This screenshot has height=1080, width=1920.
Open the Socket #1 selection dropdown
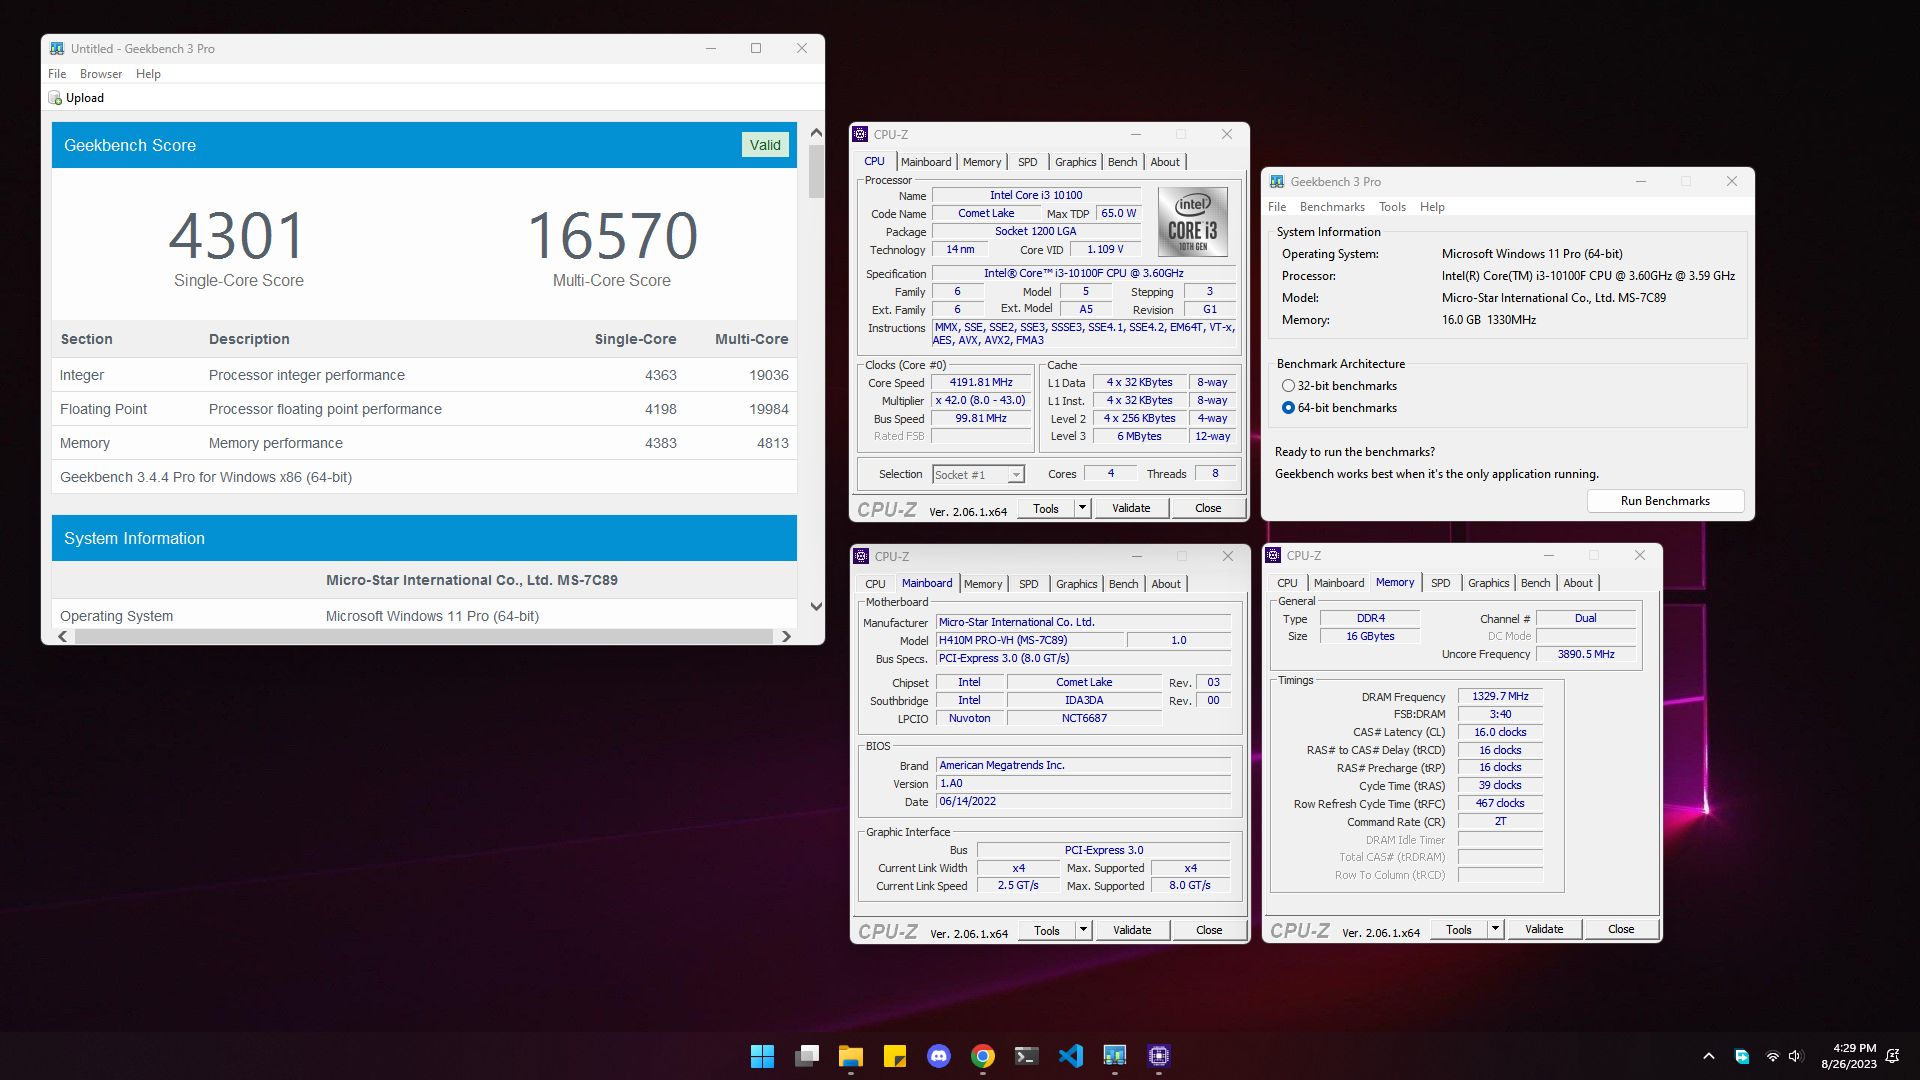click(978, 475)
